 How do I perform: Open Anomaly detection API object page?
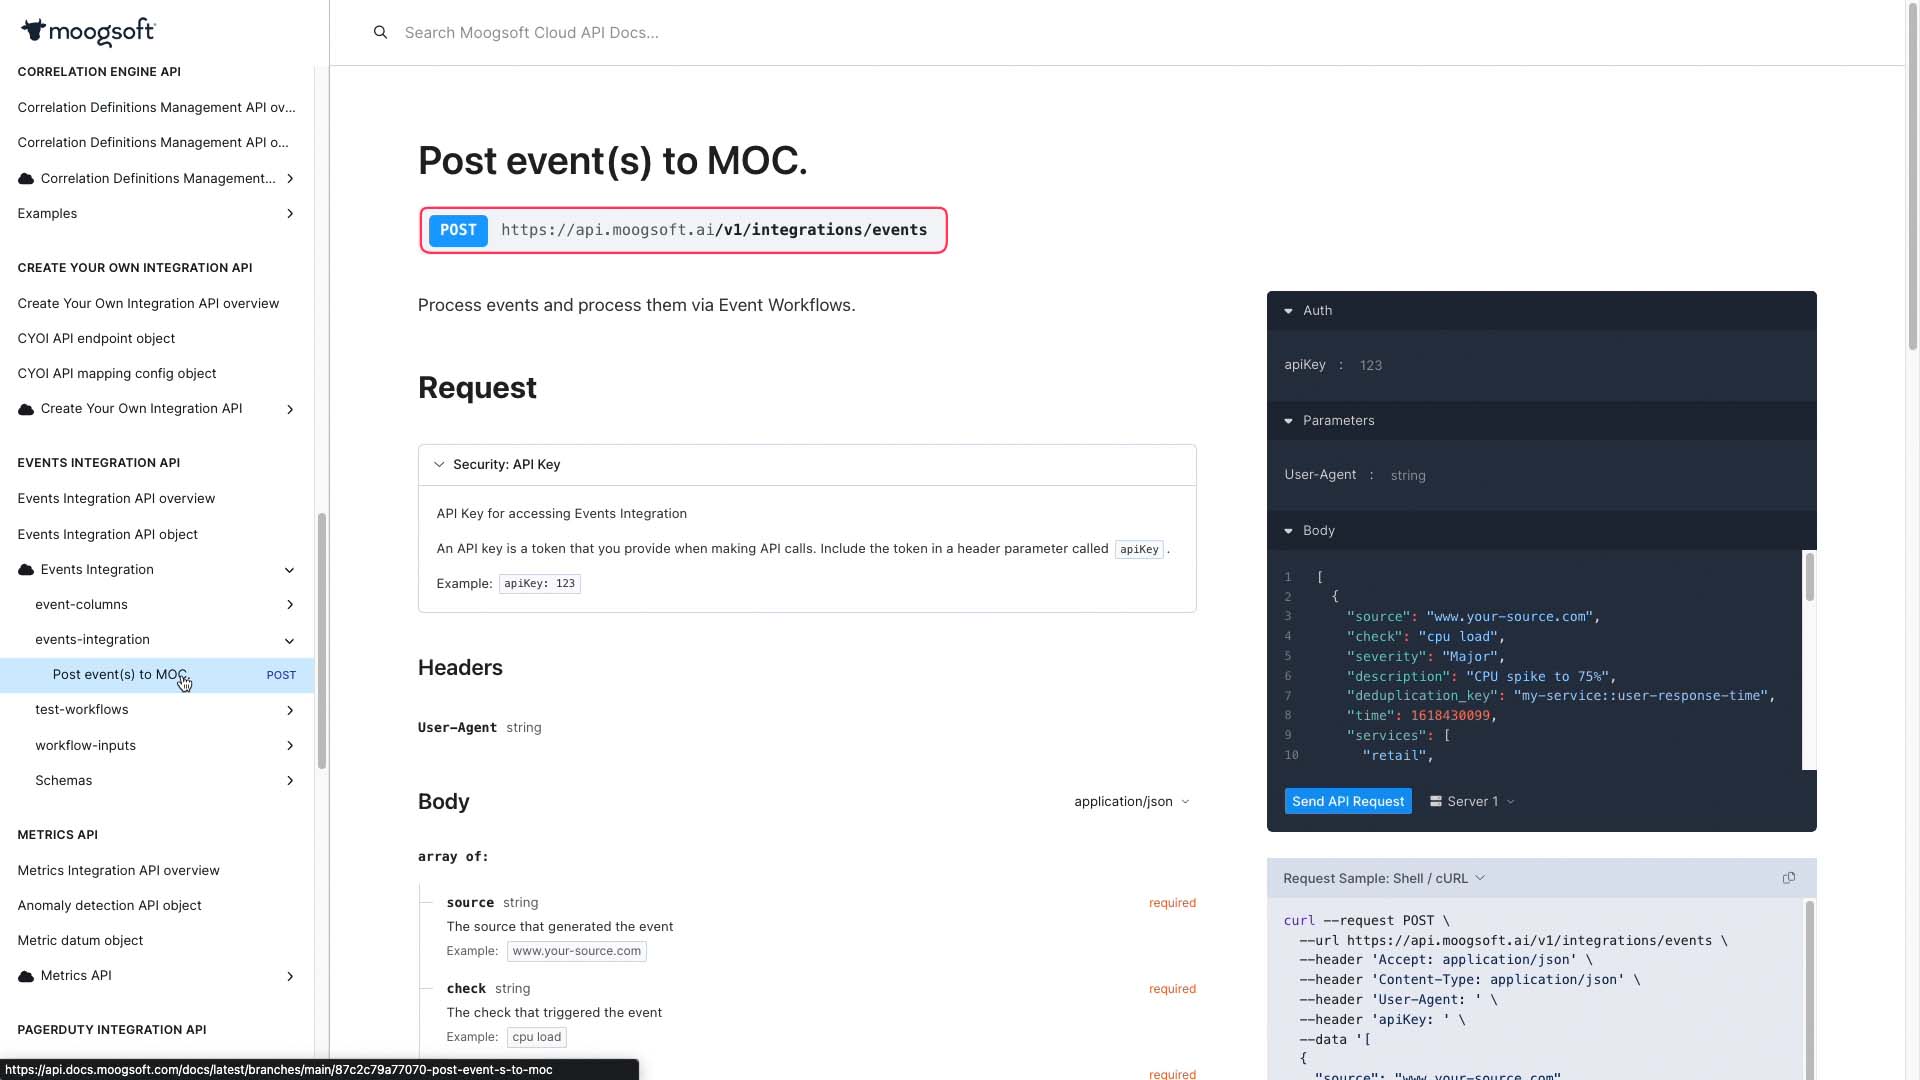click(109, 906)
